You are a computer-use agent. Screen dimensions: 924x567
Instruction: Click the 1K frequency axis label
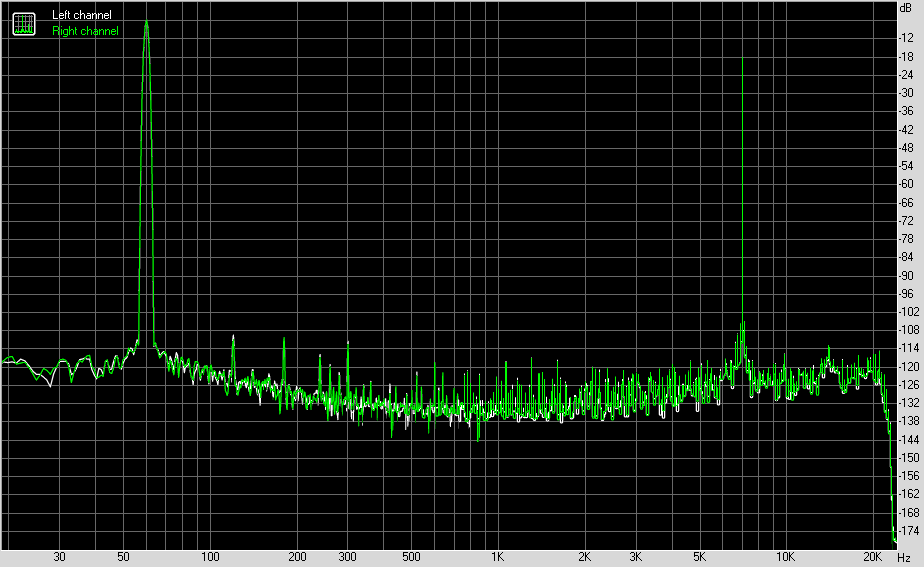click(498, 557)
